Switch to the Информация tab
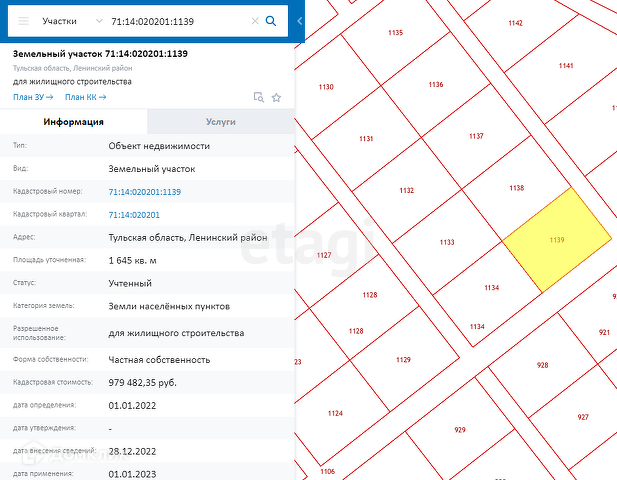The image size is (617, 480). click(74, 122)
